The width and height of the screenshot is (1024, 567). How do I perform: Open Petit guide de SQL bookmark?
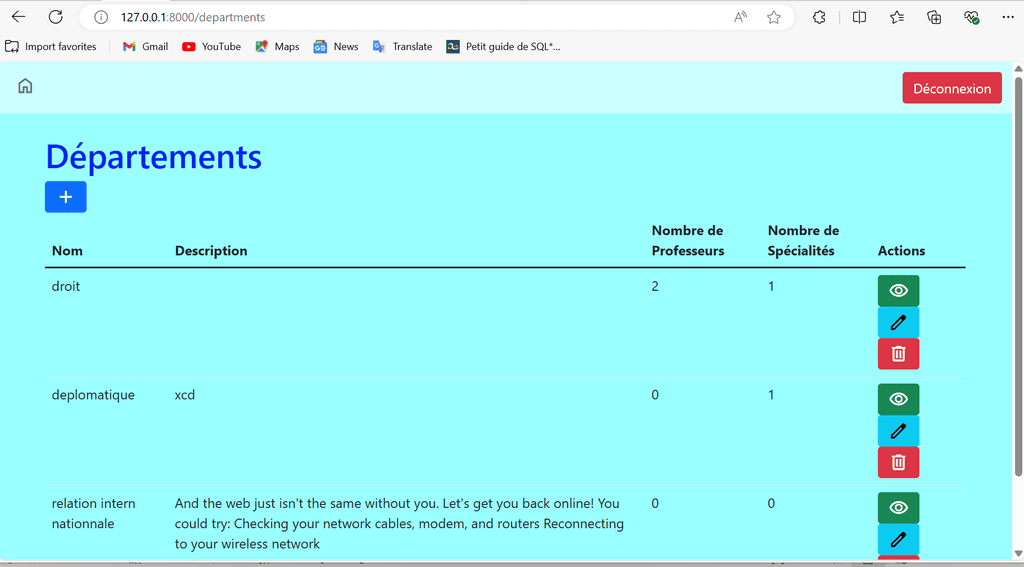(x=503, y=46)
